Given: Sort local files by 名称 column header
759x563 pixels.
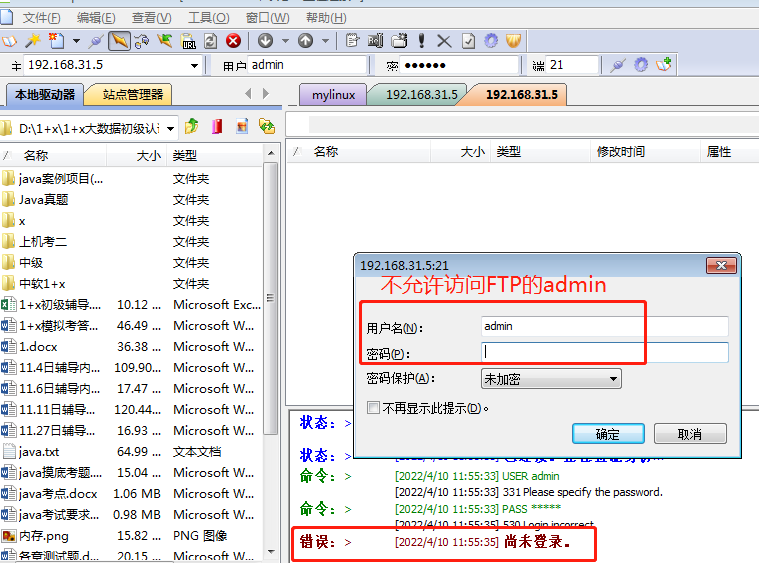Looking at the screenshot, I should (x=53, y=155).
